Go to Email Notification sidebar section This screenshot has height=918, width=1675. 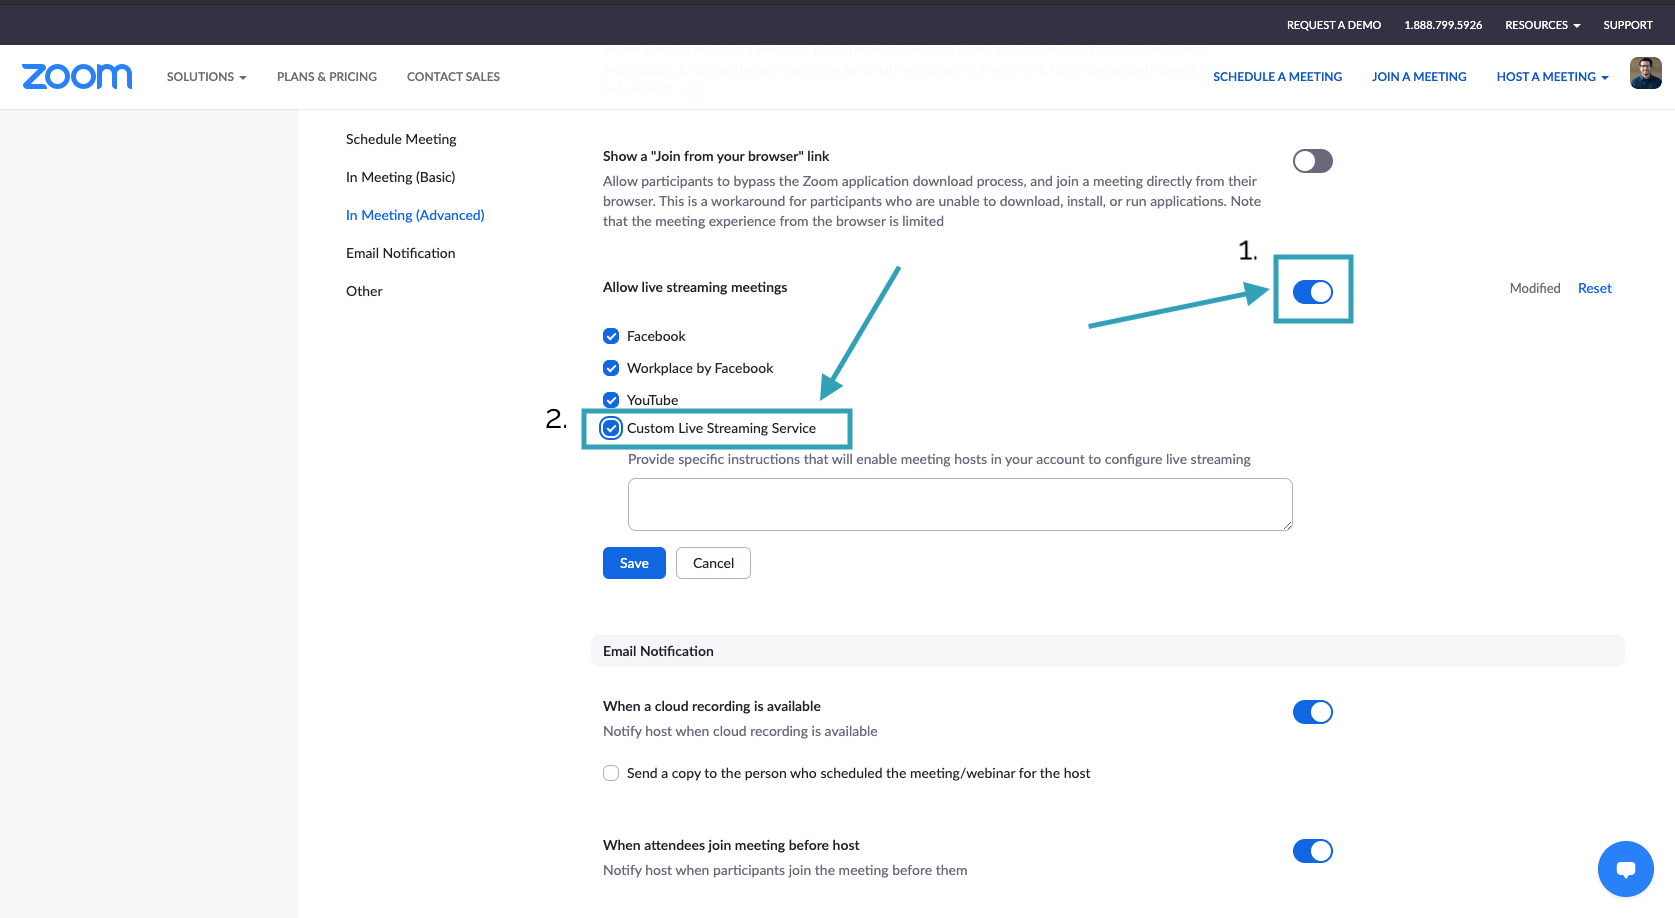400,253
